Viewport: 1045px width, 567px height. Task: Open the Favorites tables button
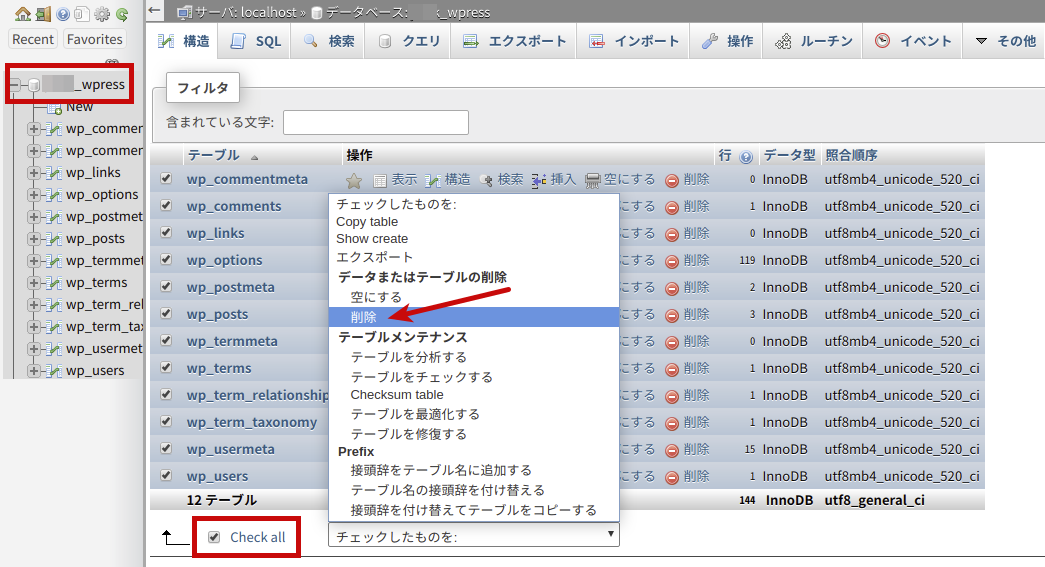[95, 39]
